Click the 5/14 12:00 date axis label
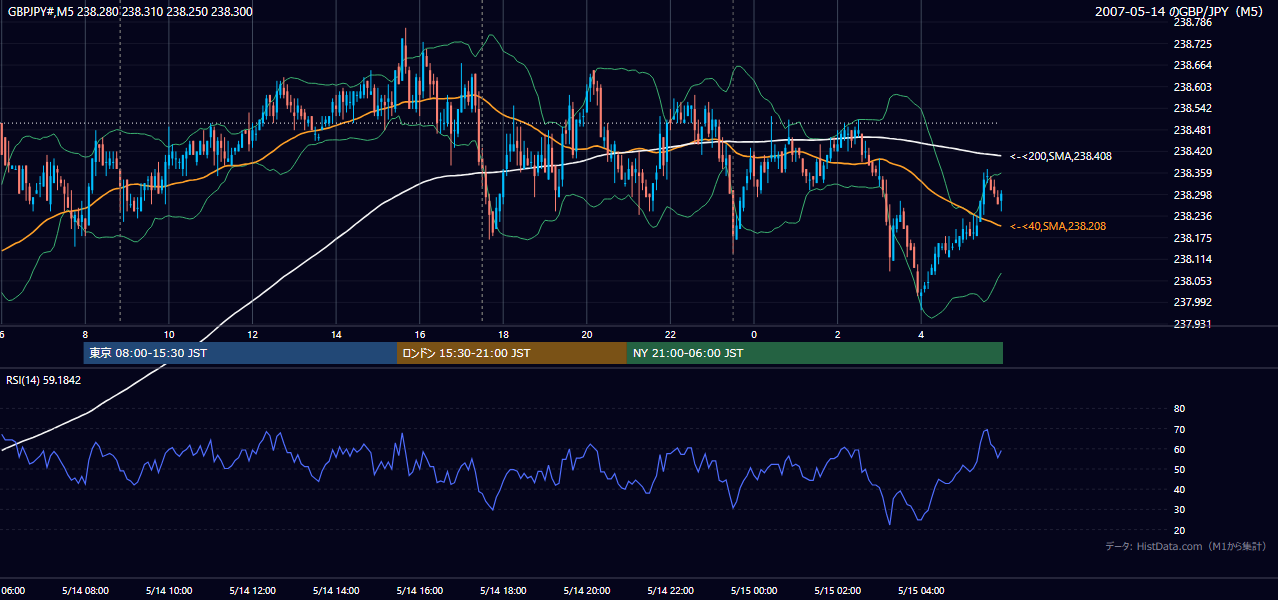 [x=252, y=590]
